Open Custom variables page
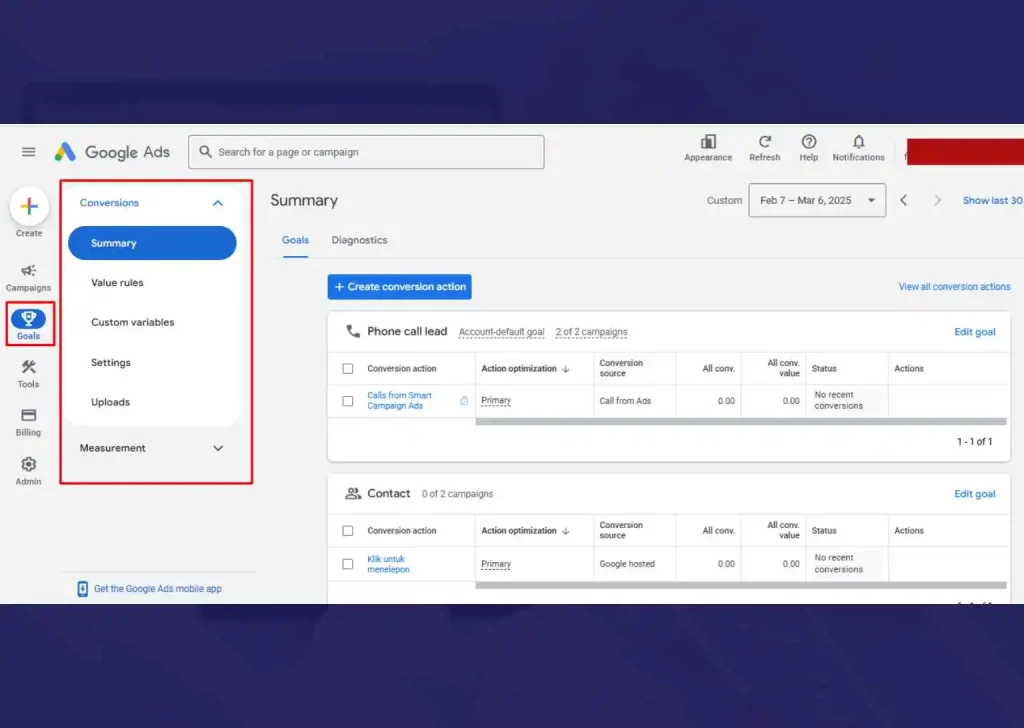Image resolution: width=1024 pixels, height=728 pixels. point(133,323)
